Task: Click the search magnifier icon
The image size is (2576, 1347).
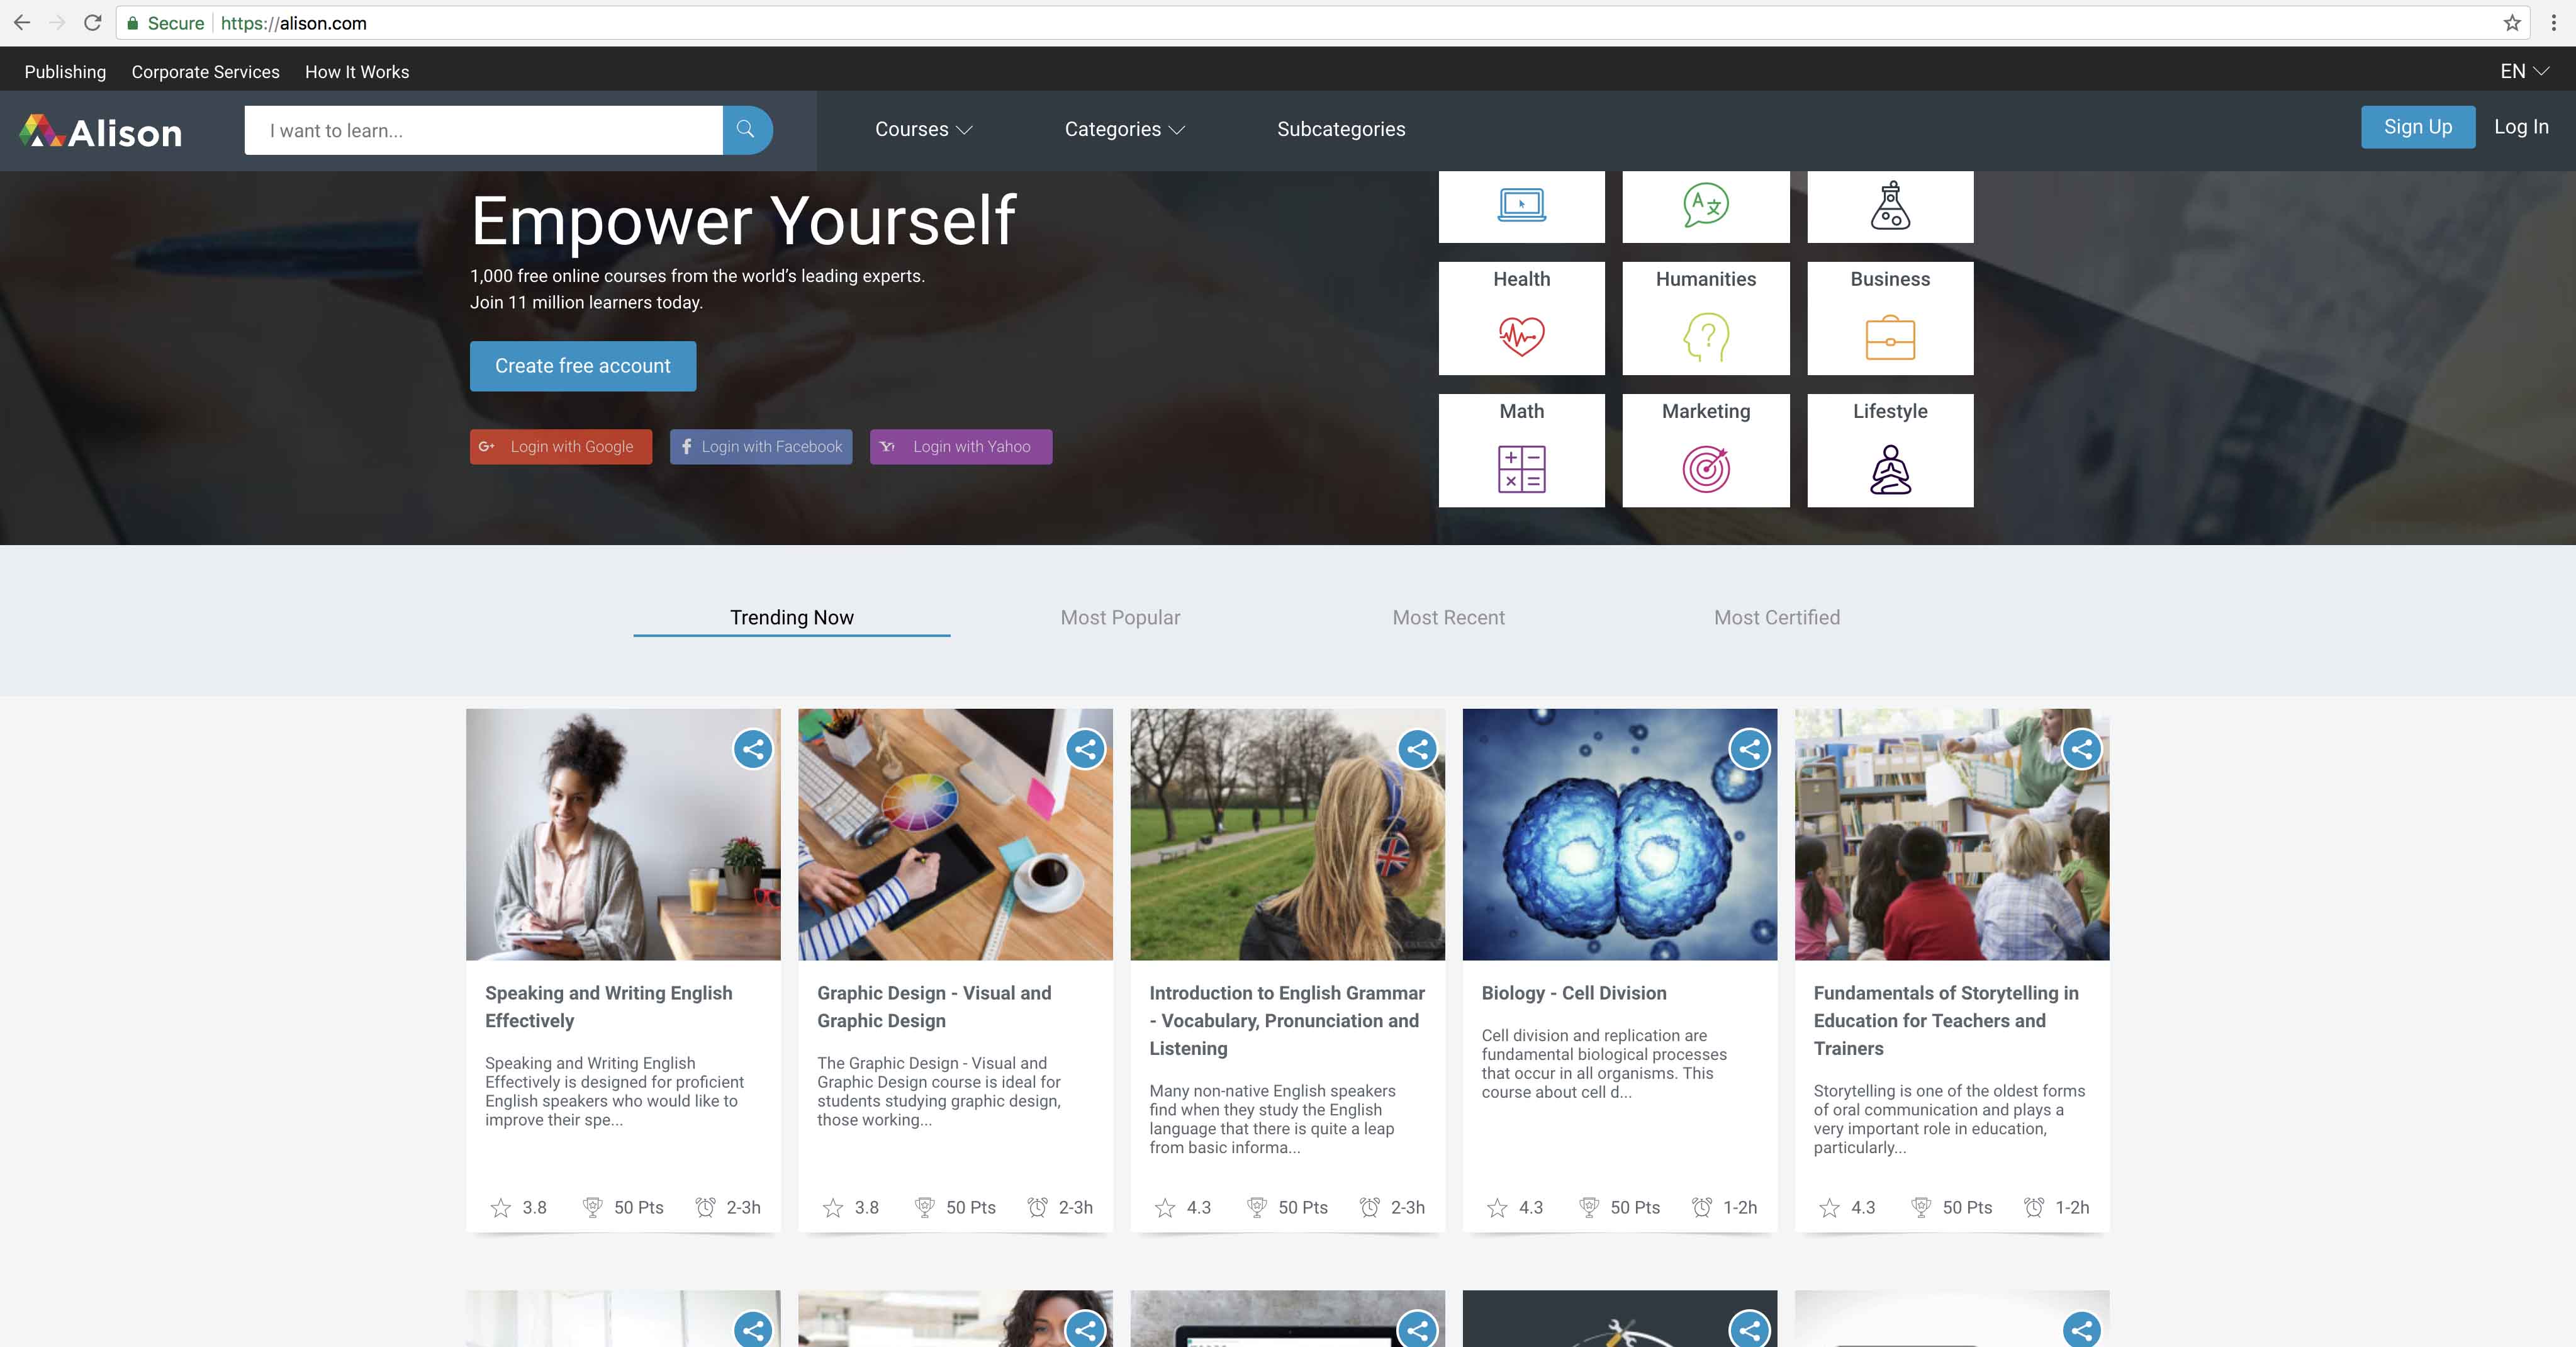Action: click(746, 130)
